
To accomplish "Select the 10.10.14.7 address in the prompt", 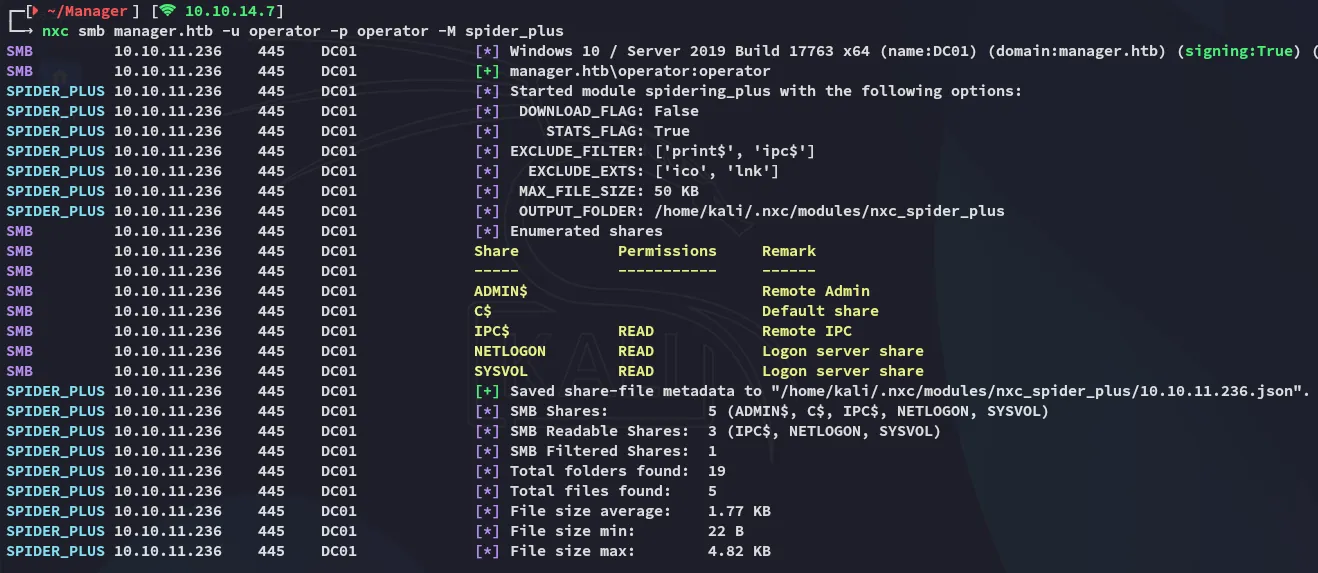I will pos(228,11).
